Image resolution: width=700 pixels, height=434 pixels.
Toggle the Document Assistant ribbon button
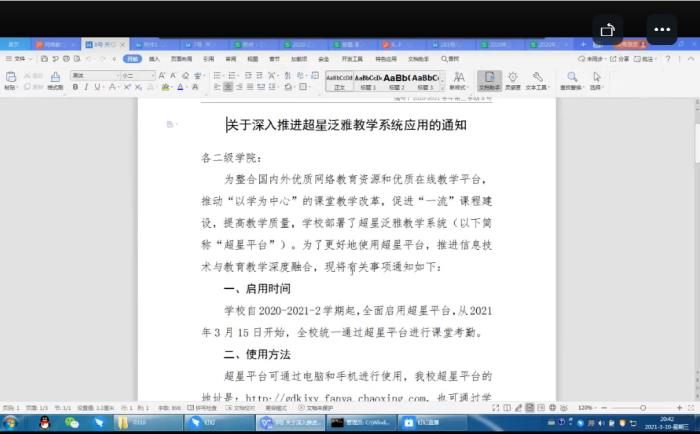click(489, 80)
